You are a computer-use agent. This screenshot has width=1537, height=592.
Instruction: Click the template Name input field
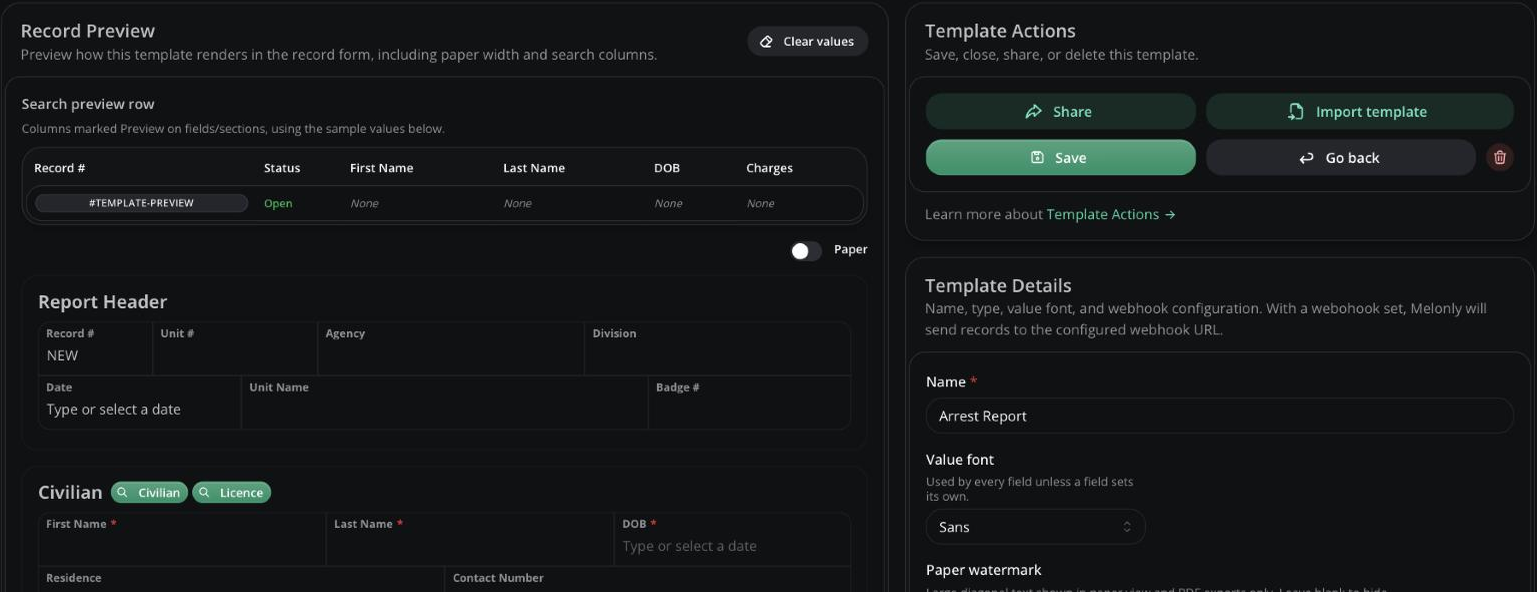point(1219,416)
